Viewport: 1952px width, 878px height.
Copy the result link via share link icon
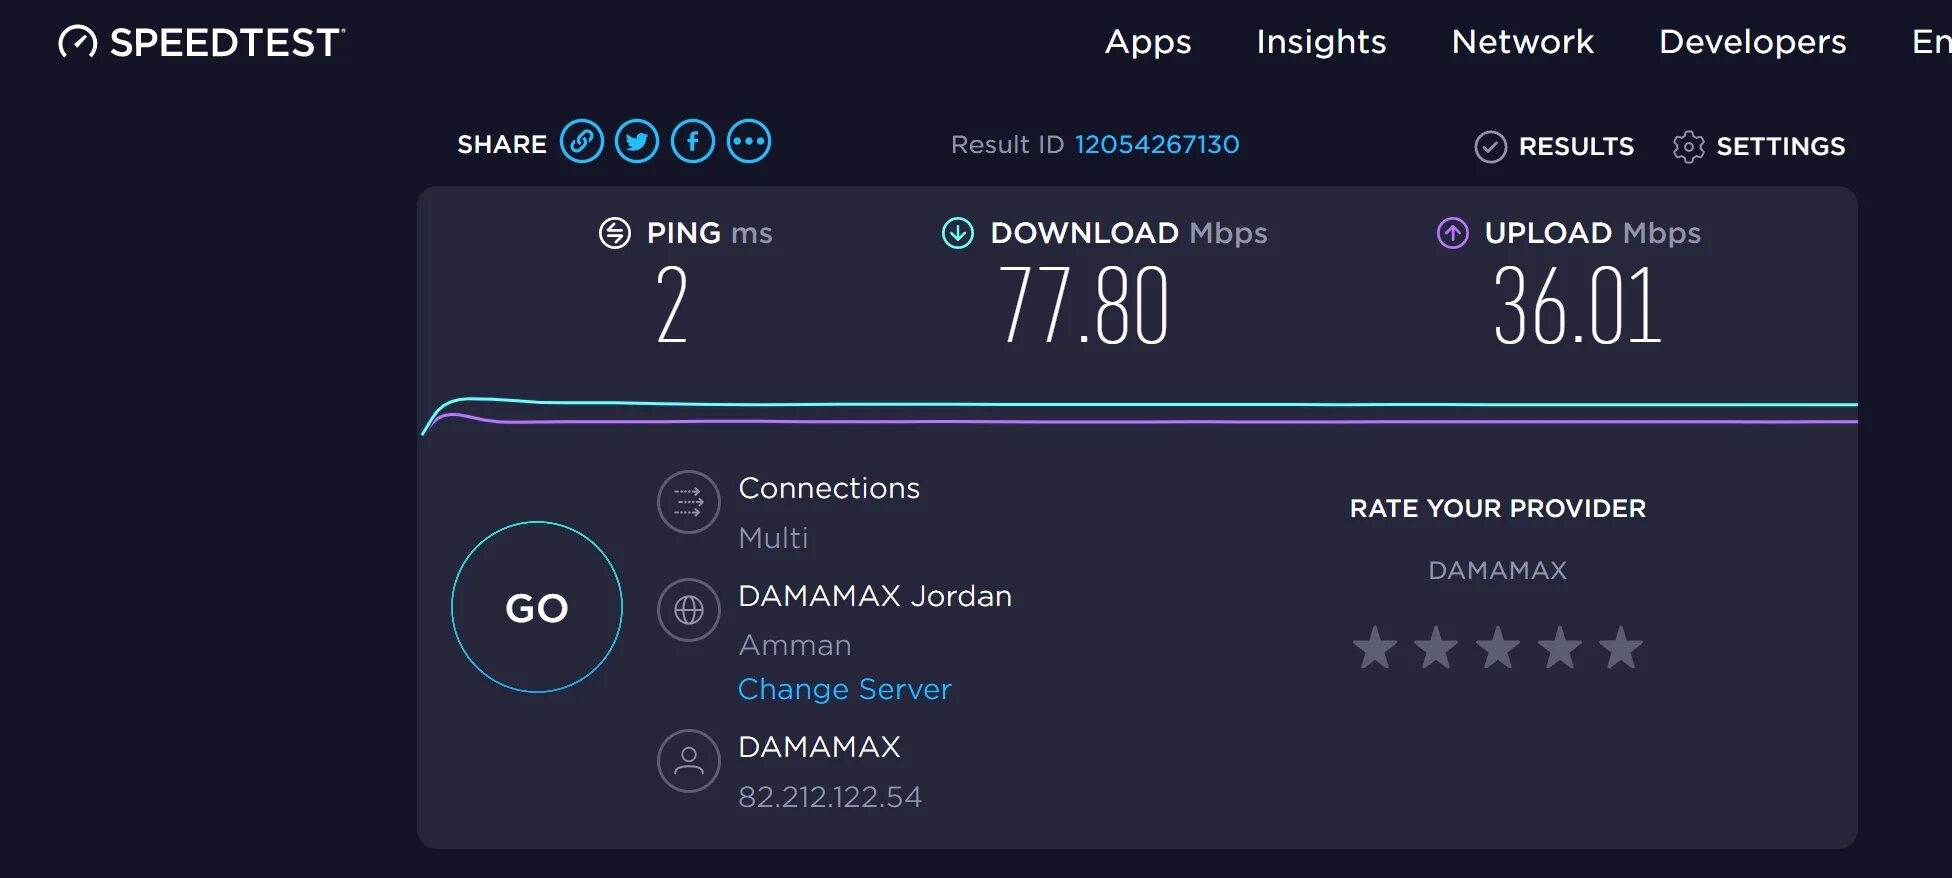tap(582, 141)
